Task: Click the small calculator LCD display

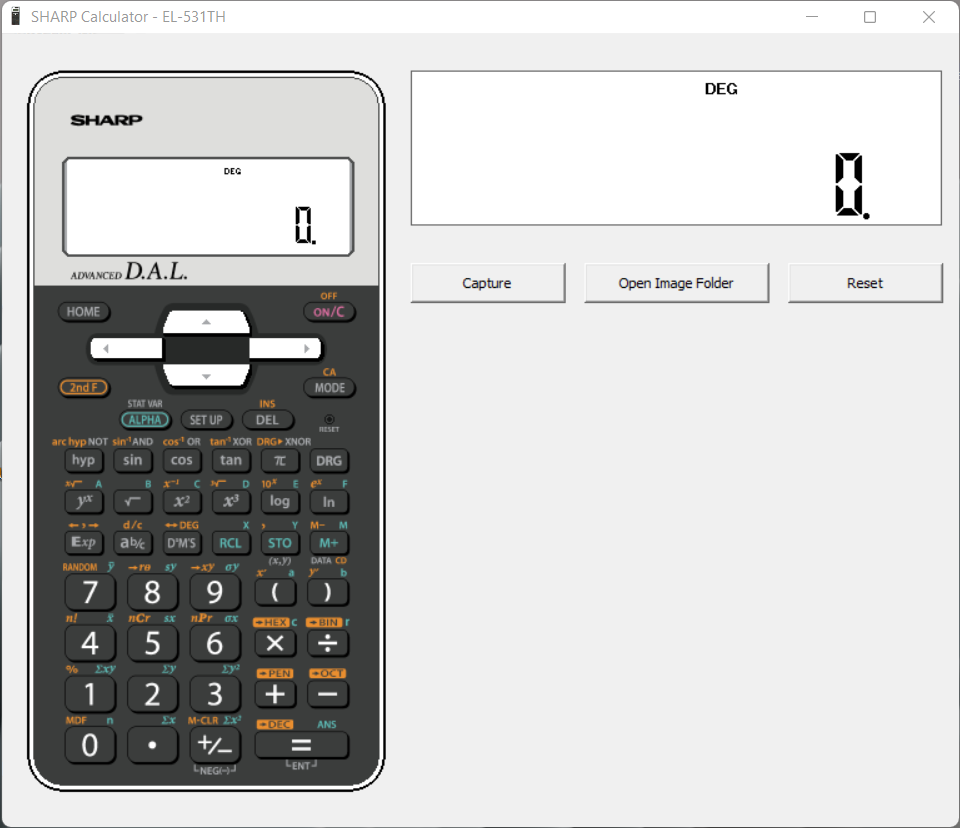Action: [x=208, y=207]
